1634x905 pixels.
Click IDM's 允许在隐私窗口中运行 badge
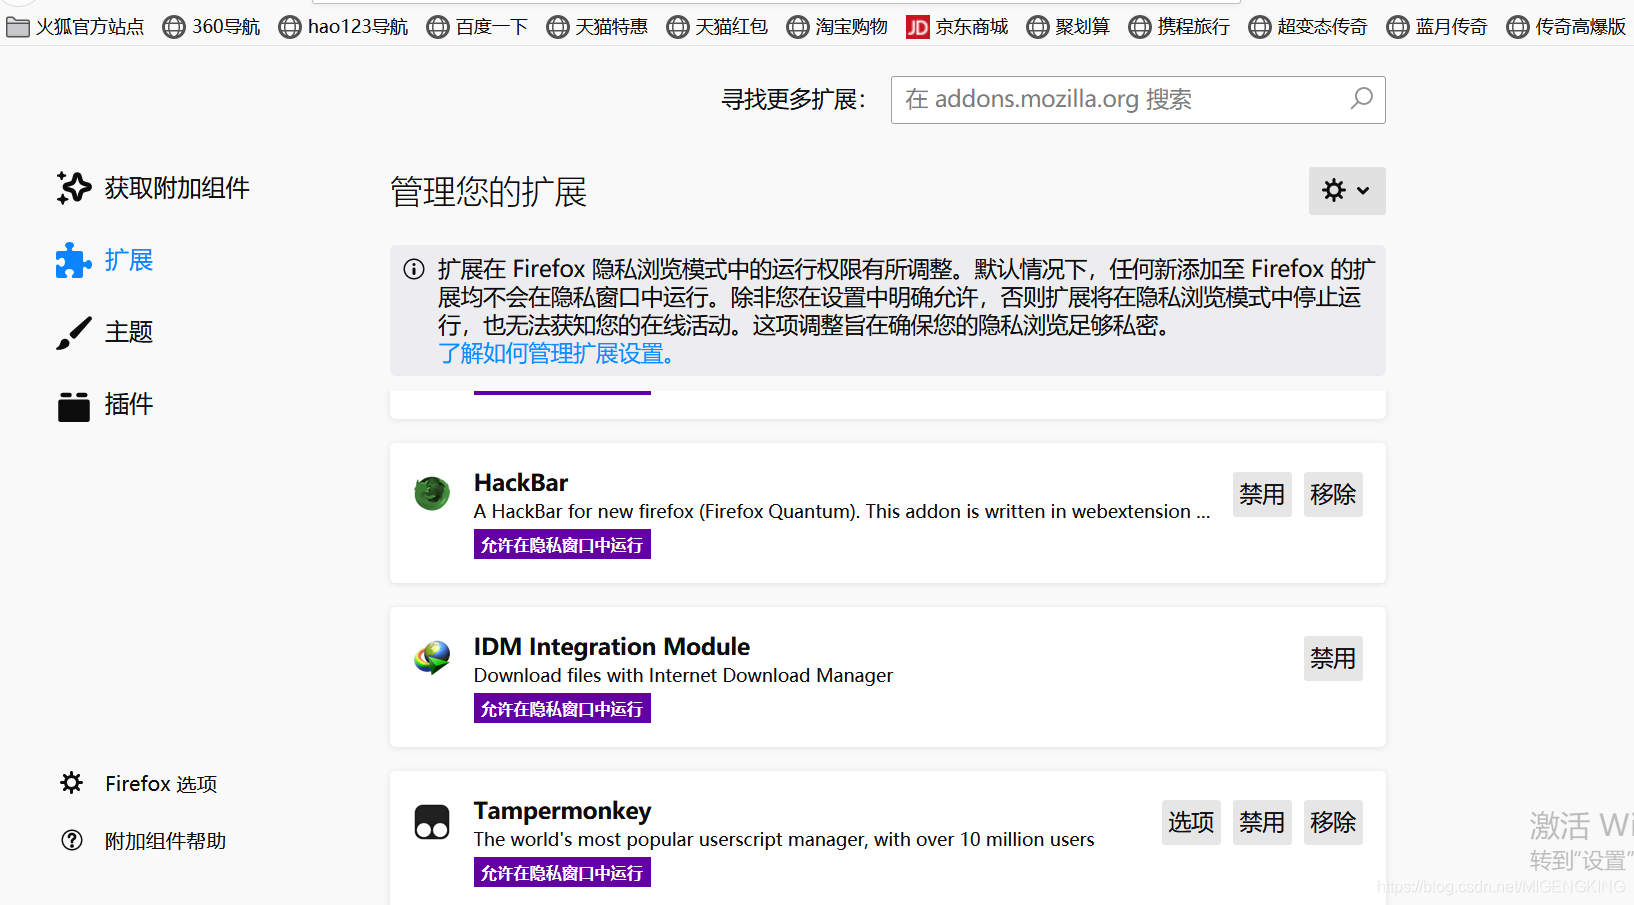coord(562,709)
